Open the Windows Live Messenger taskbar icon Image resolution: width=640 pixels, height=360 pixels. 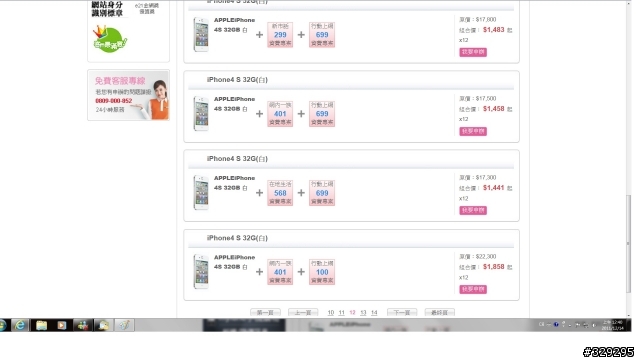pos(83,325)
